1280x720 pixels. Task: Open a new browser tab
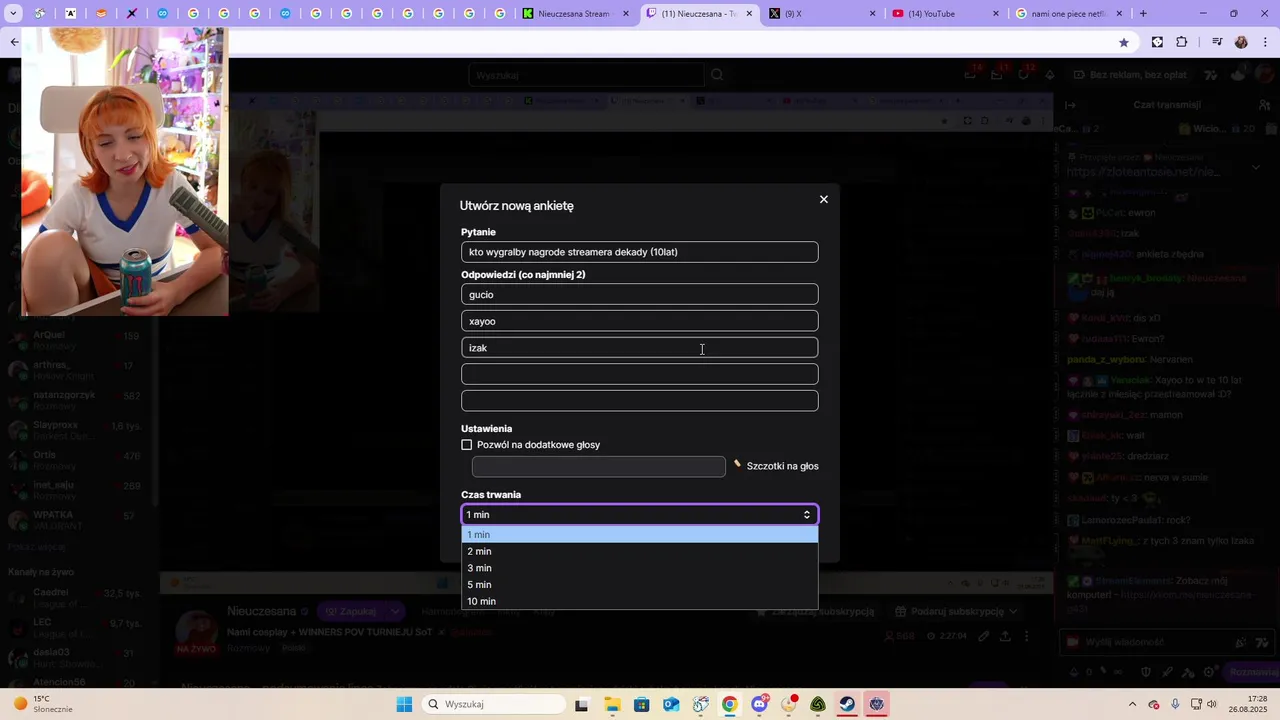1143,14
